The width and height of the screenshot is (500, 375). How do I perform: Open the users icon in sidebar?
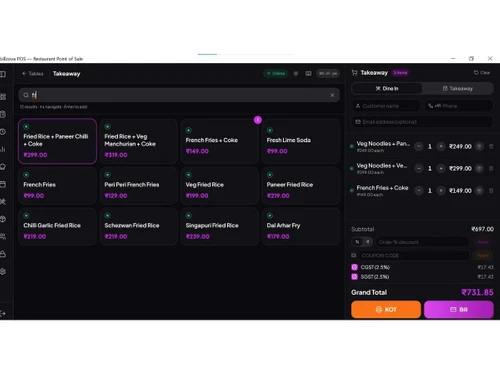tap(3, 237)
